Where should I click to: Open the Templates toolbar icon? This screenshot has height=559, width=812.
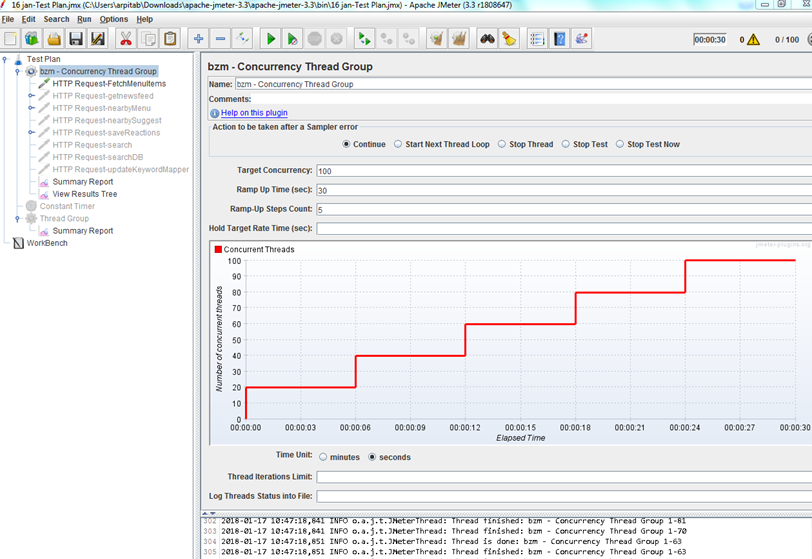coord(32,39)
